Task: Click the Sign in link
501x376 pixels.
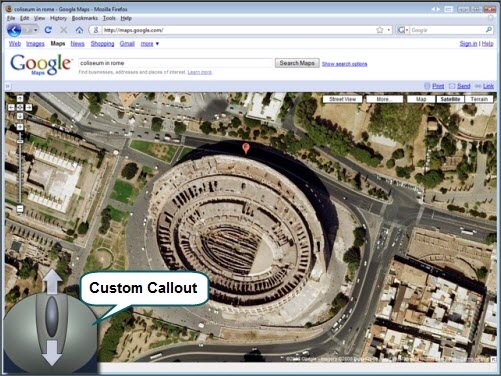Action: (468, 44)
